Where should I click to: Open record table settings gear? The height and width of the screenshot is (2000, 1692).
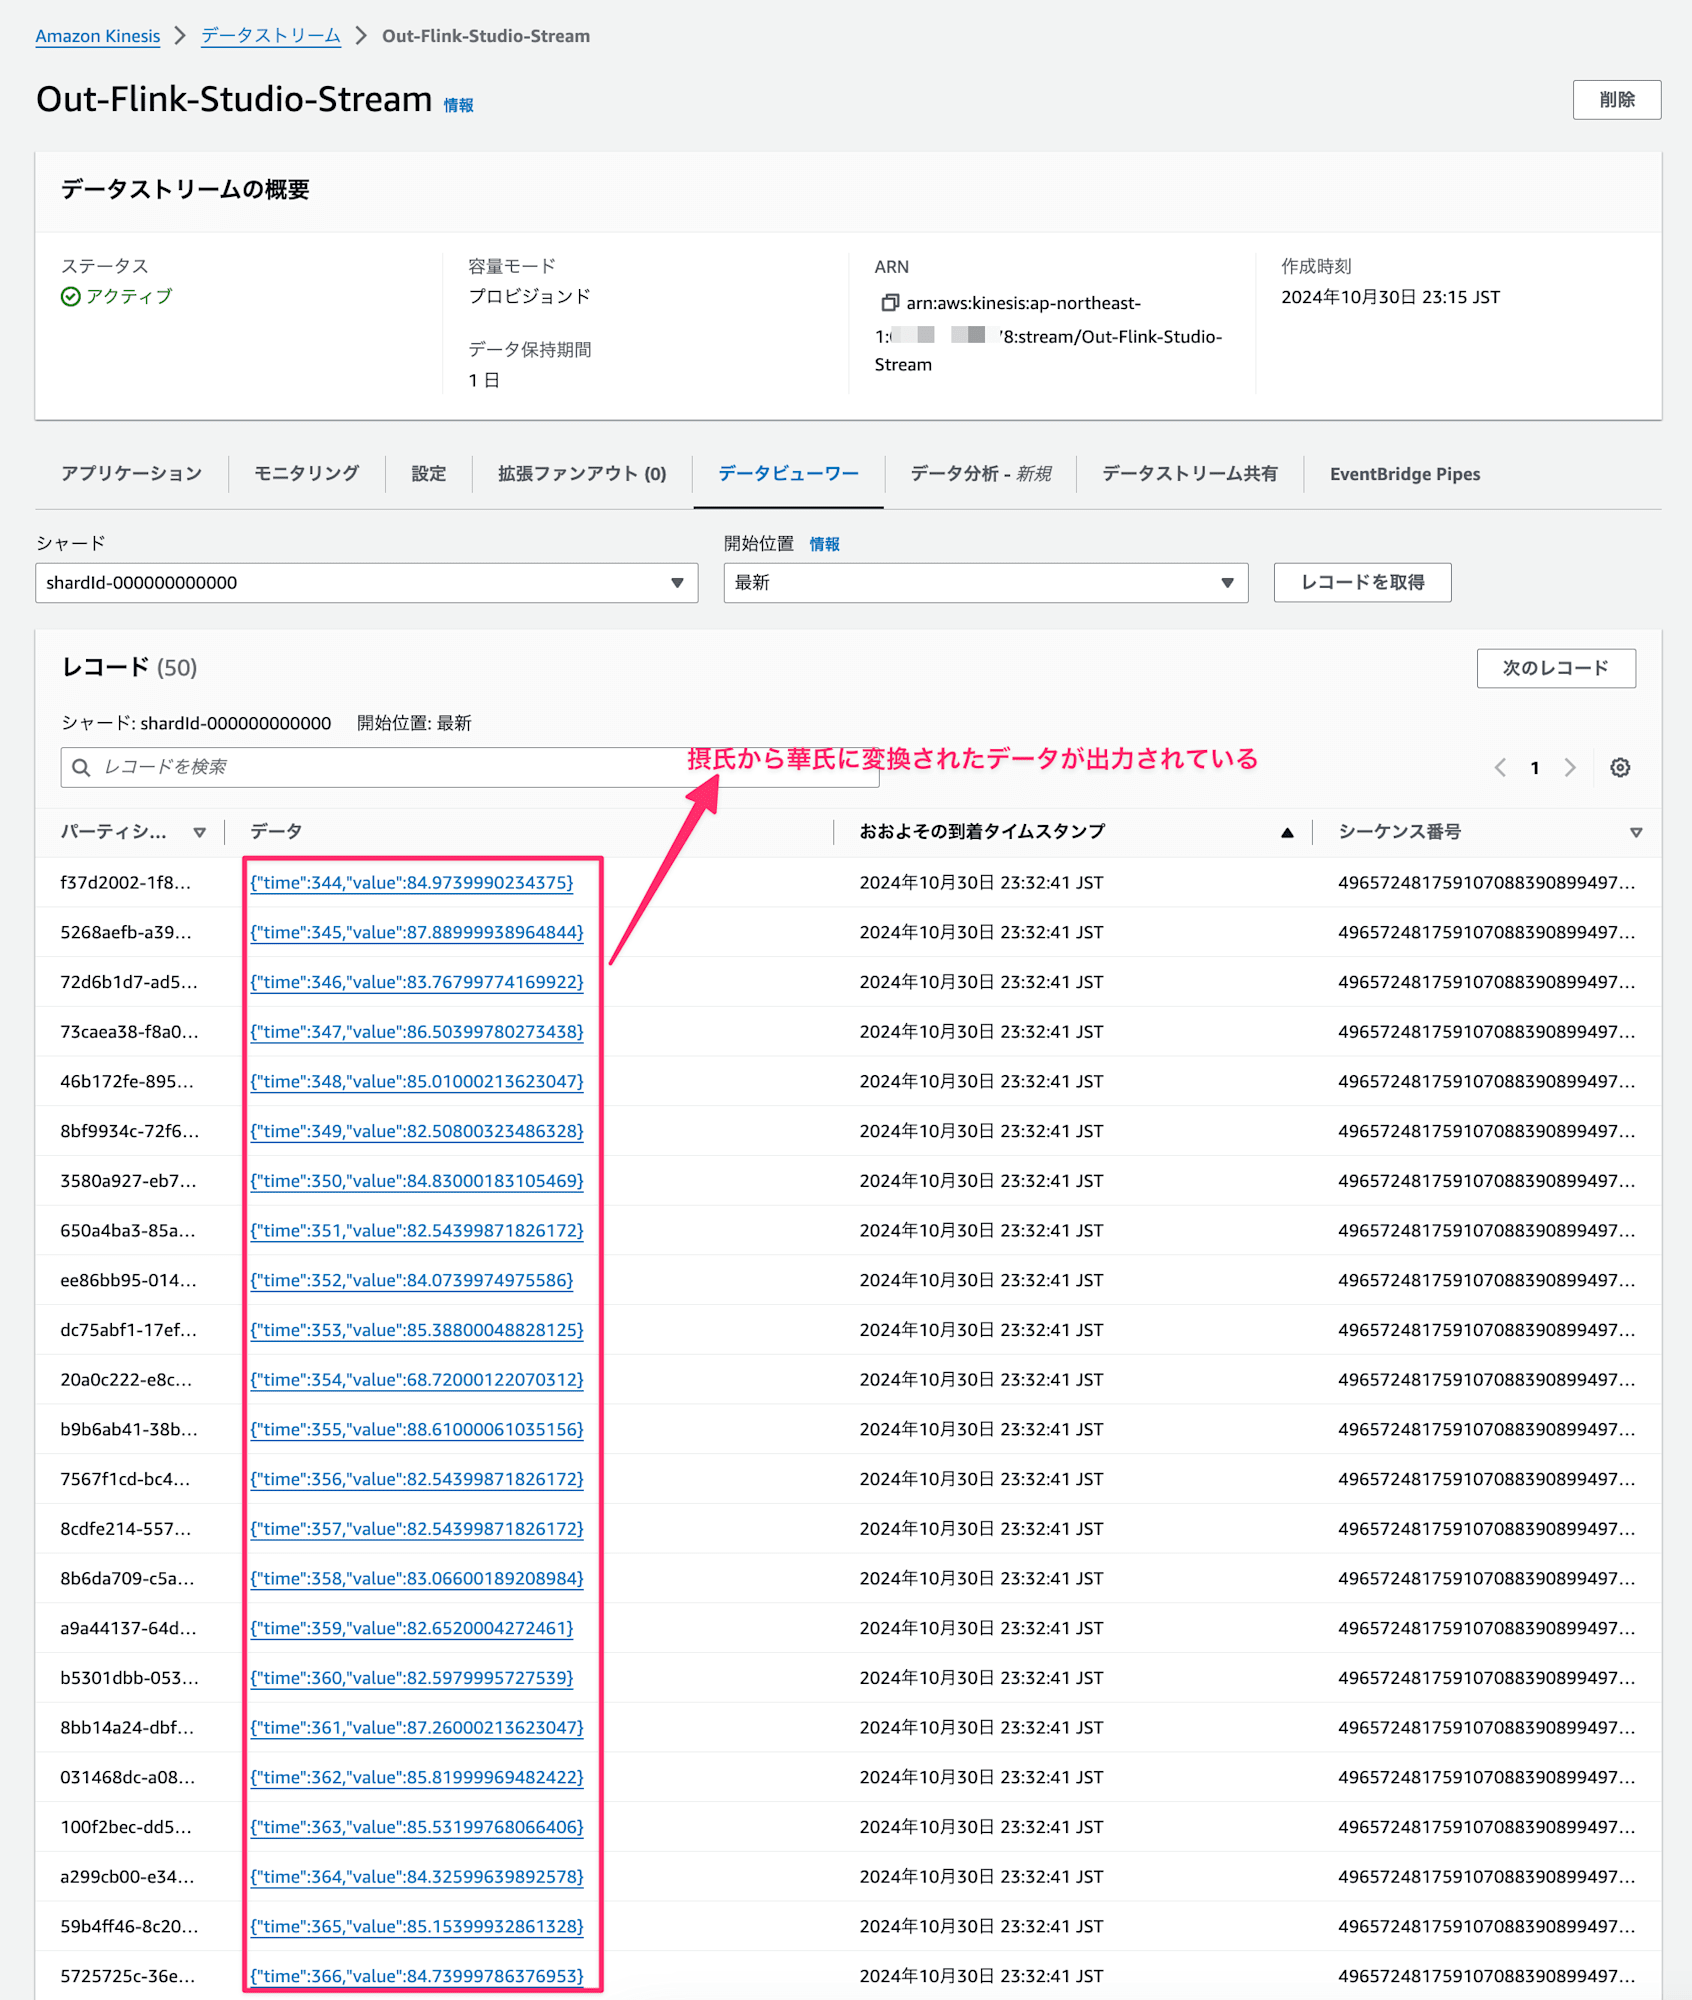tap(1620, 767)
